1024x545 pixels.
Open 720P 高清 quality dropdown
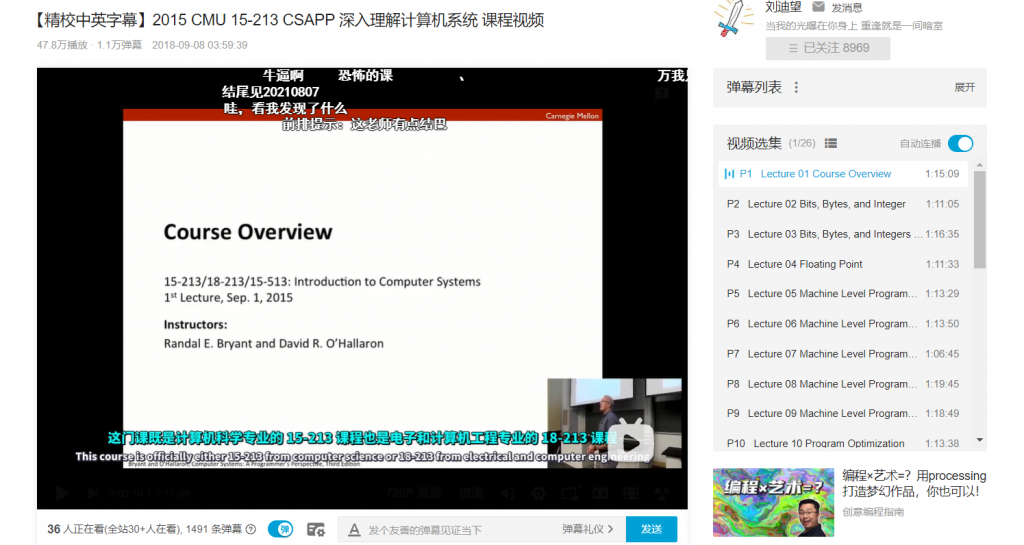[413, 493]
